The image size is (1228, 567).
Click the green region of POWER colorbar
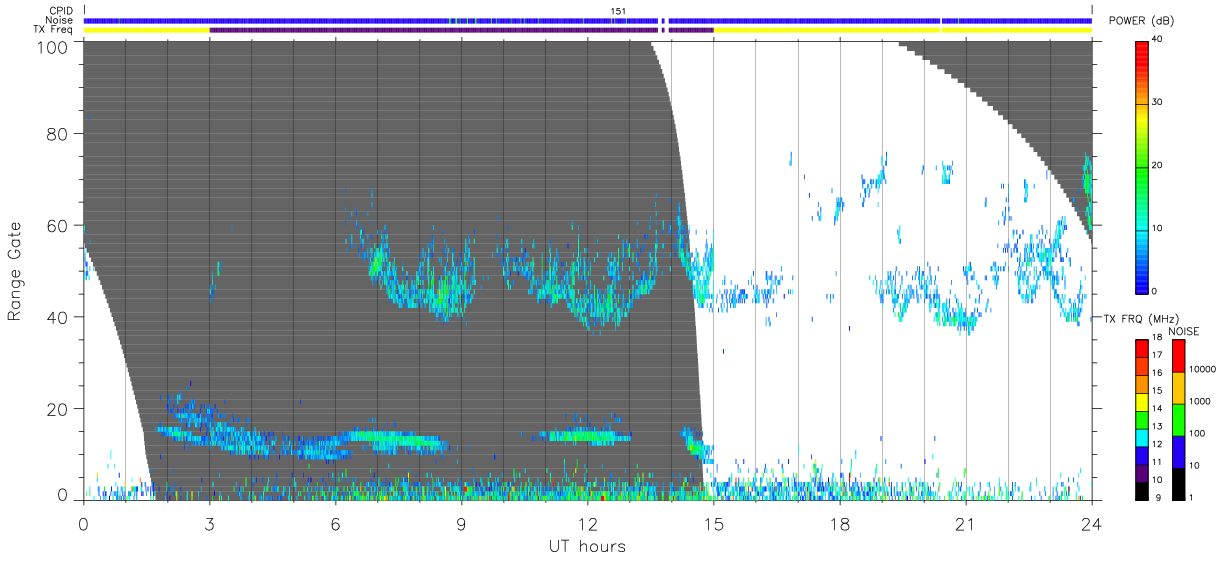(1142, 170)
